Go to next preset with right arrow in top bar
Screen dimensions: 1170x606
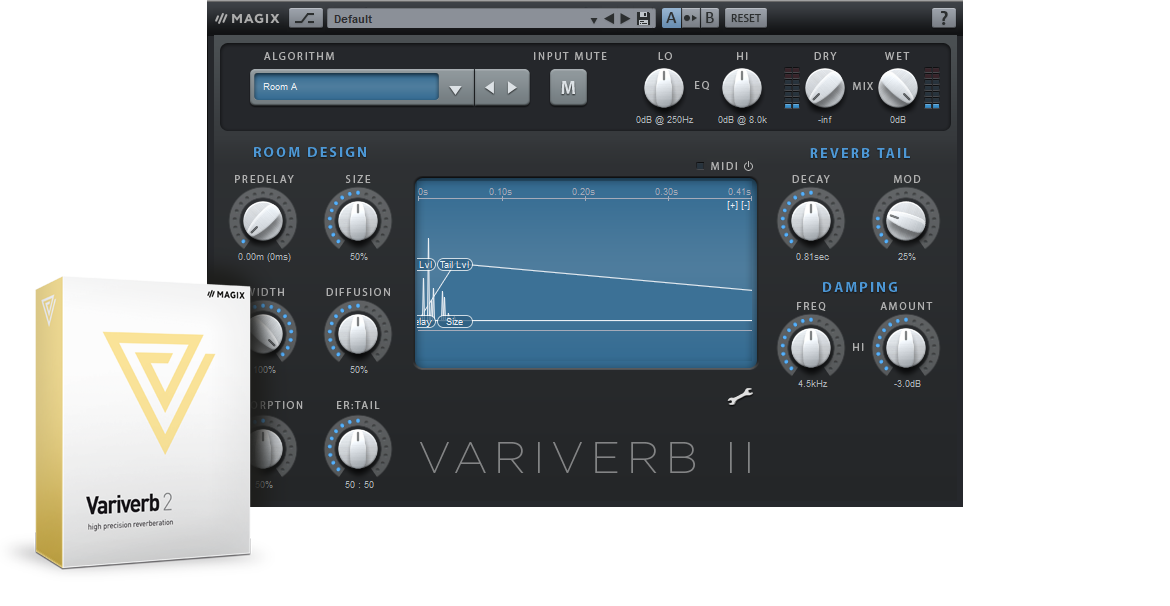tap(625, 19)
